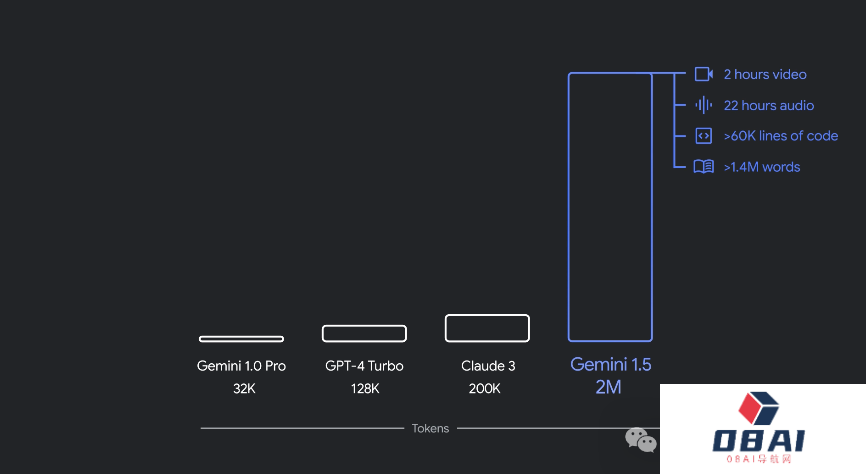
Task: Select the ">60K lines of code" label
Action: pyautogui.click(x=781, y=136)
